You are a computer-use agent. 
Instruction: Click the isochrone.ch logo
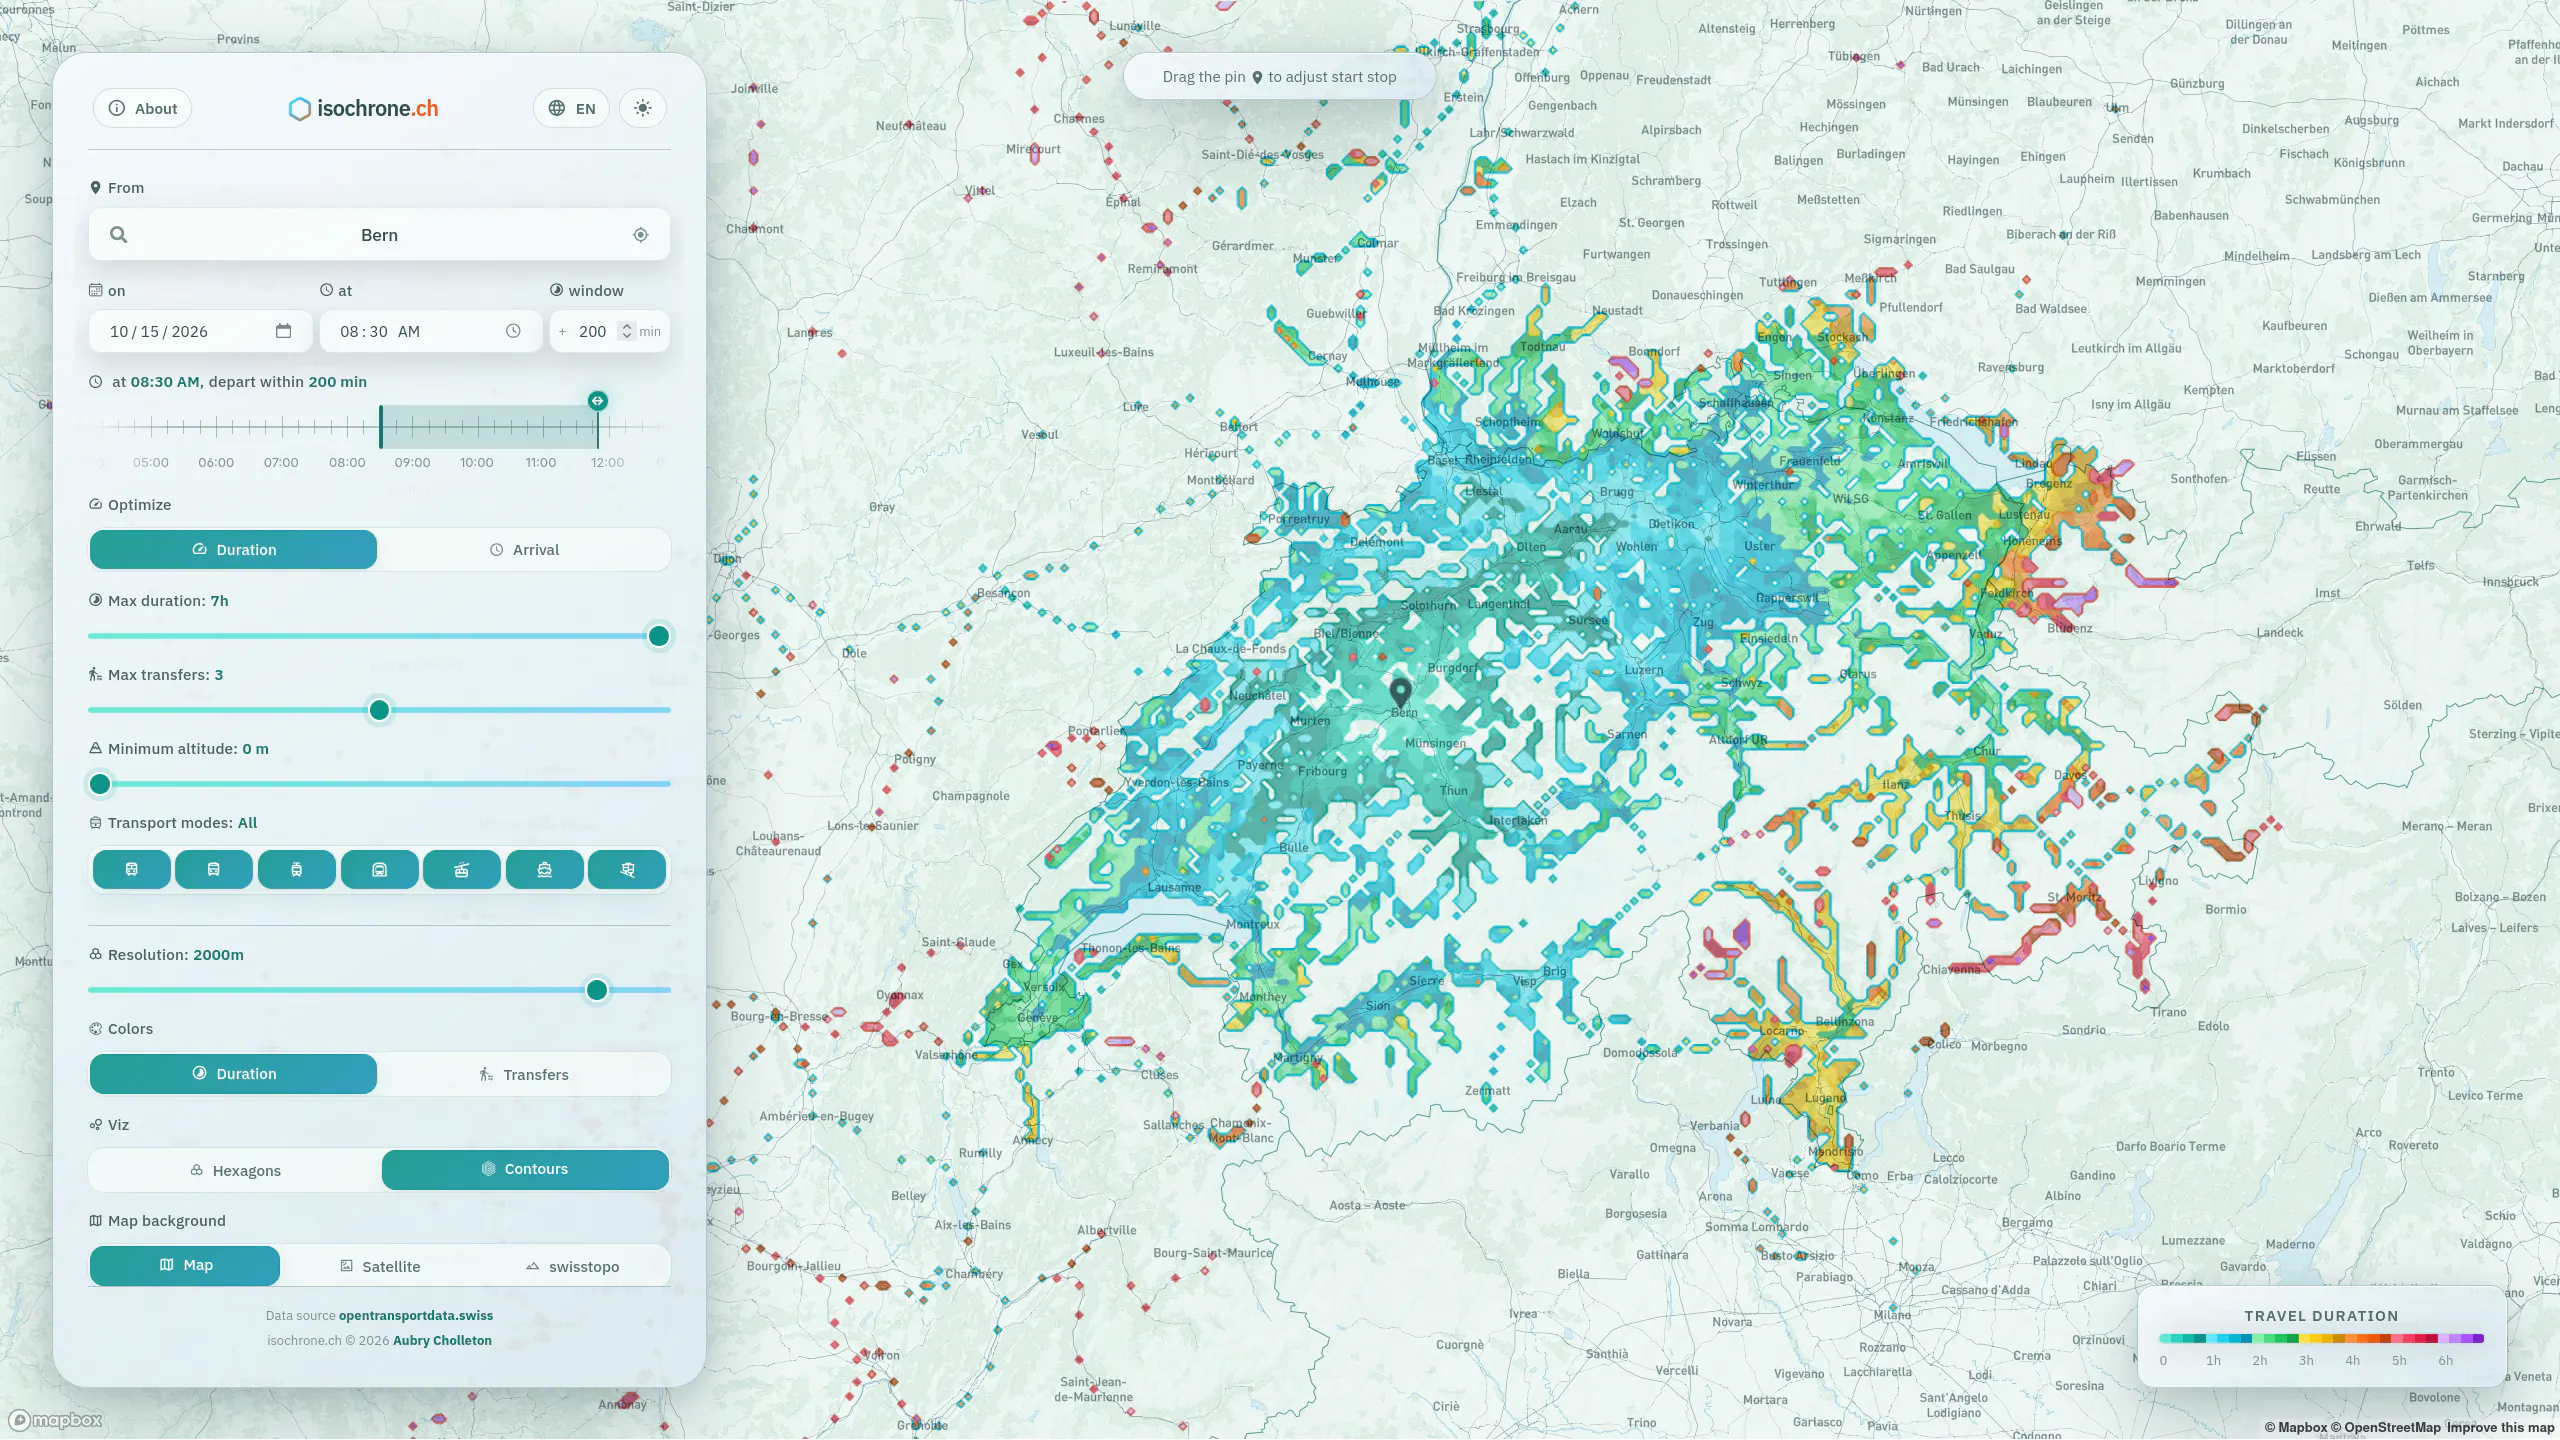coord(364,108)
